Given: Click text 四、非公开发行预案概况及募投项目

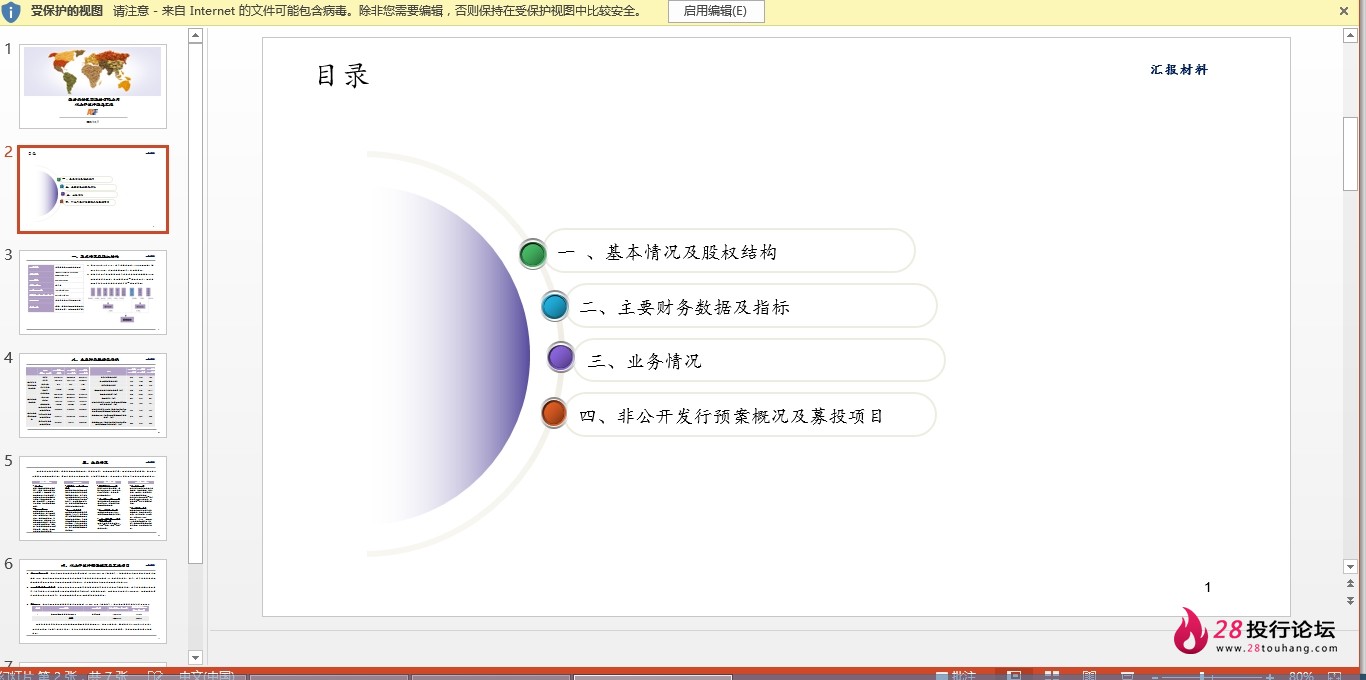Looking at the screenshot, I should [731, 416].
